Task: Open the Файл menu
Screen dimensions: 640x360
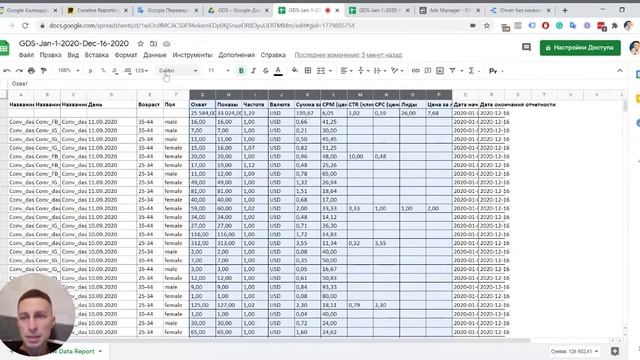Action: pyautogui.click(x=26, y=55)
